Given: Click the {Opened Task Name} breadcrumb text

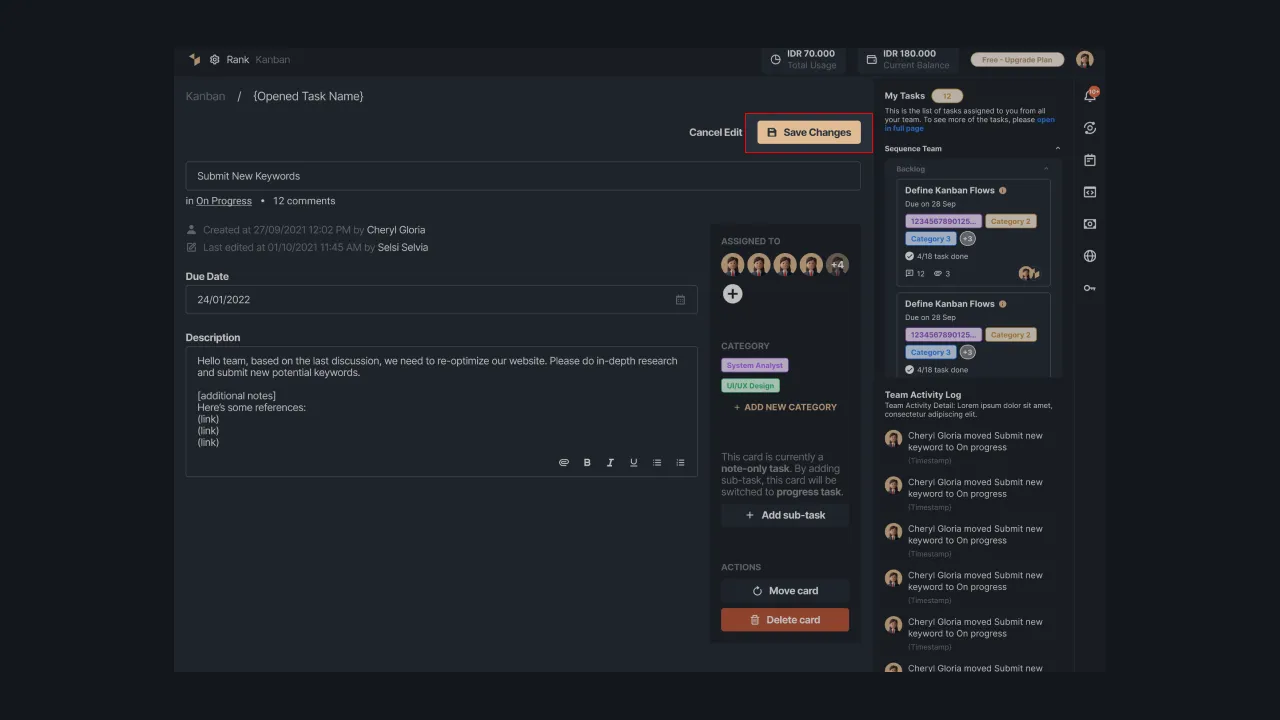Looking at the screenshot, I should pyautogui.click(x=309, y=96).
